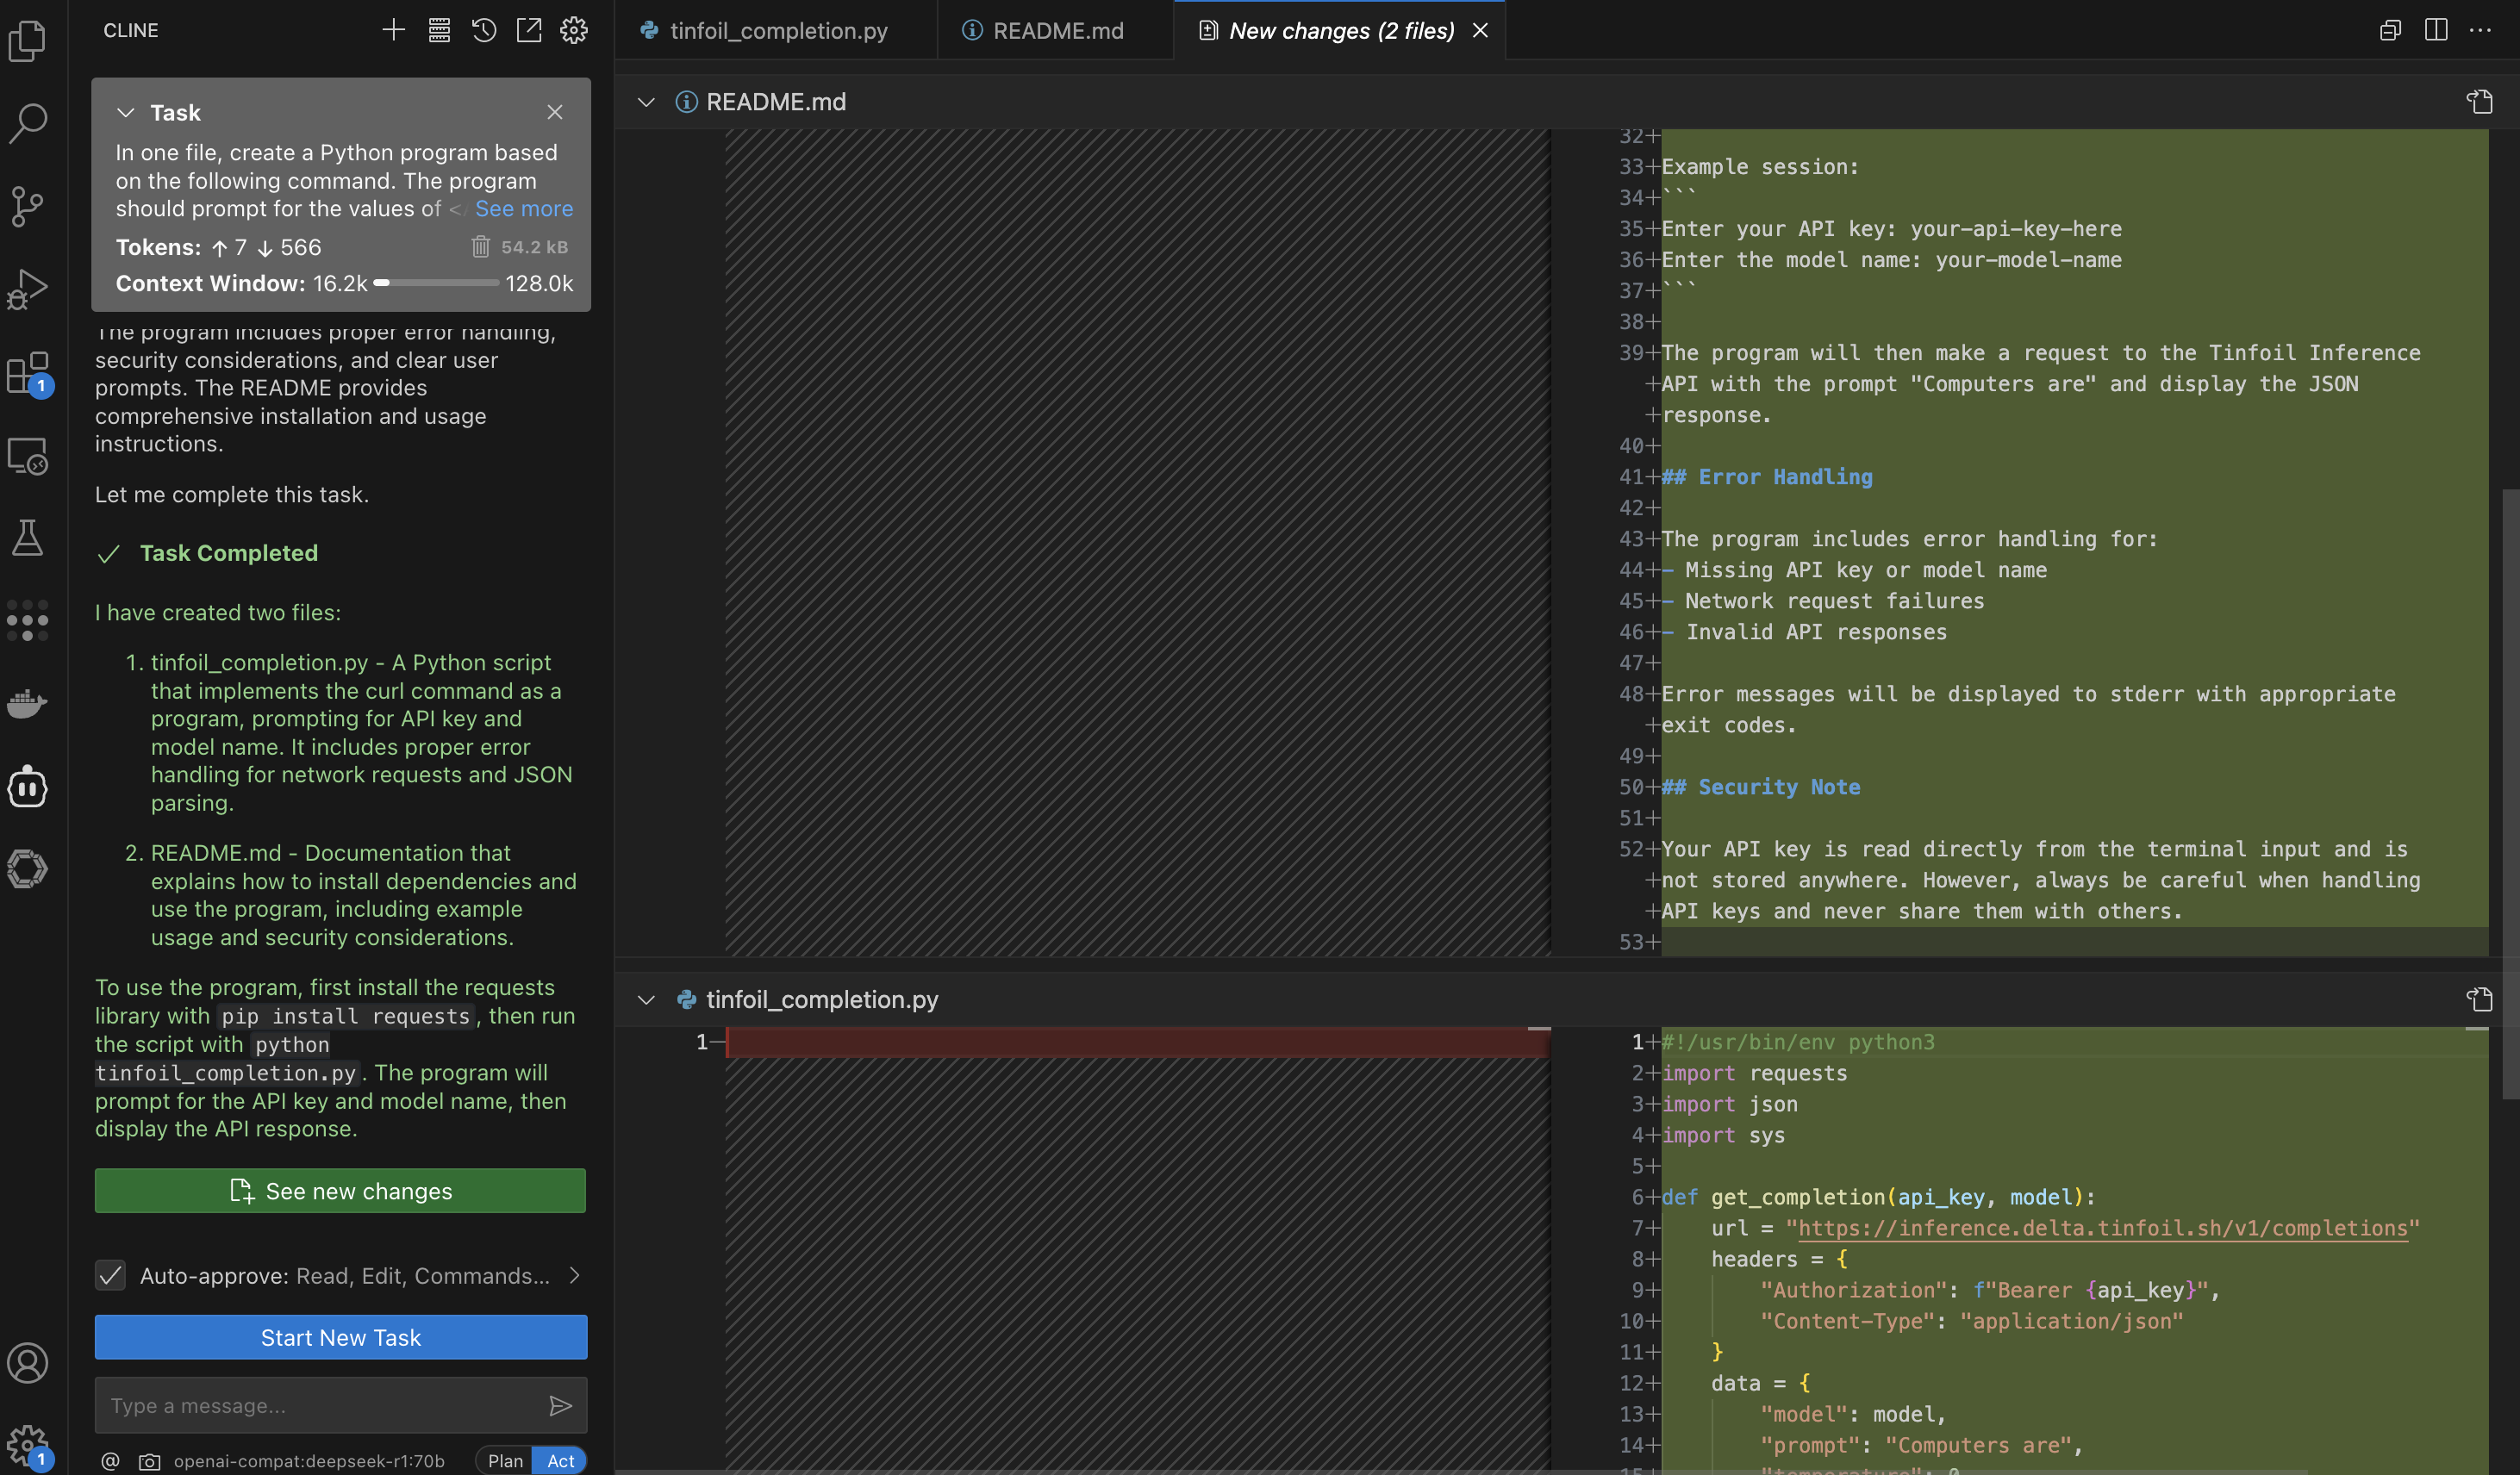
Task: Delete task using trash icon
Action: (x=481, y=246)
